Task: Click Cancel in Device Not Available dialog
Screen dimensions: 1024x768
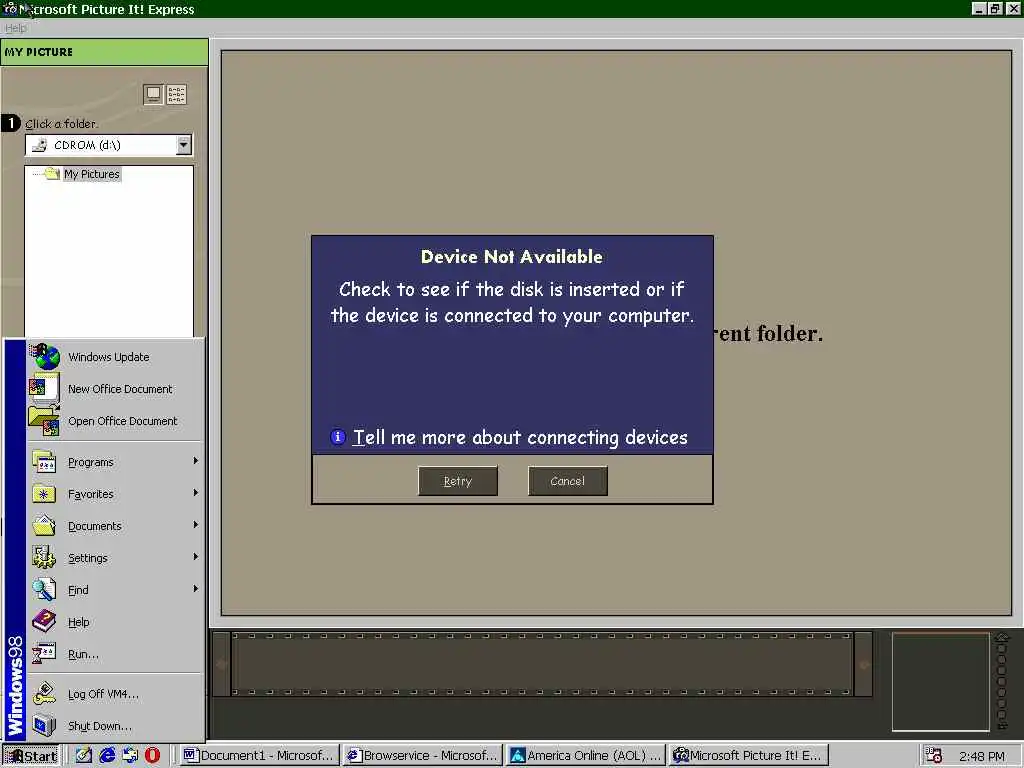Action: [568, 481]
